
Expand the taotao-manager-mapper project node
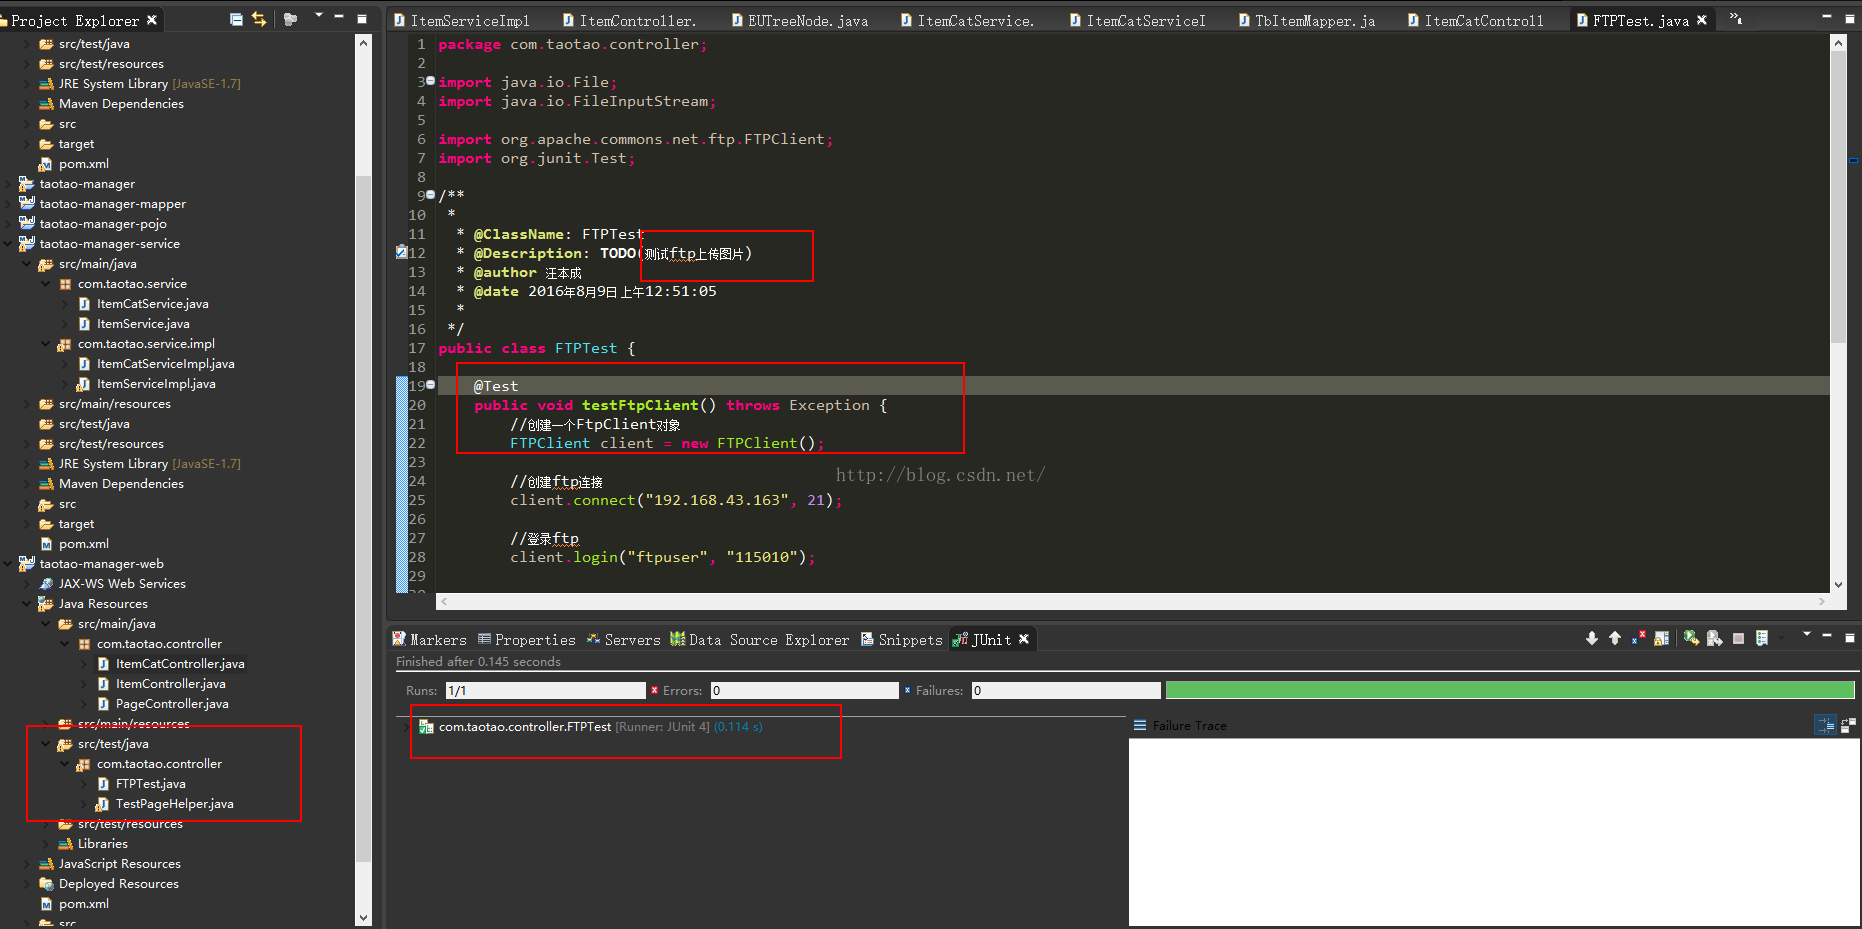[x=8, y=204]
